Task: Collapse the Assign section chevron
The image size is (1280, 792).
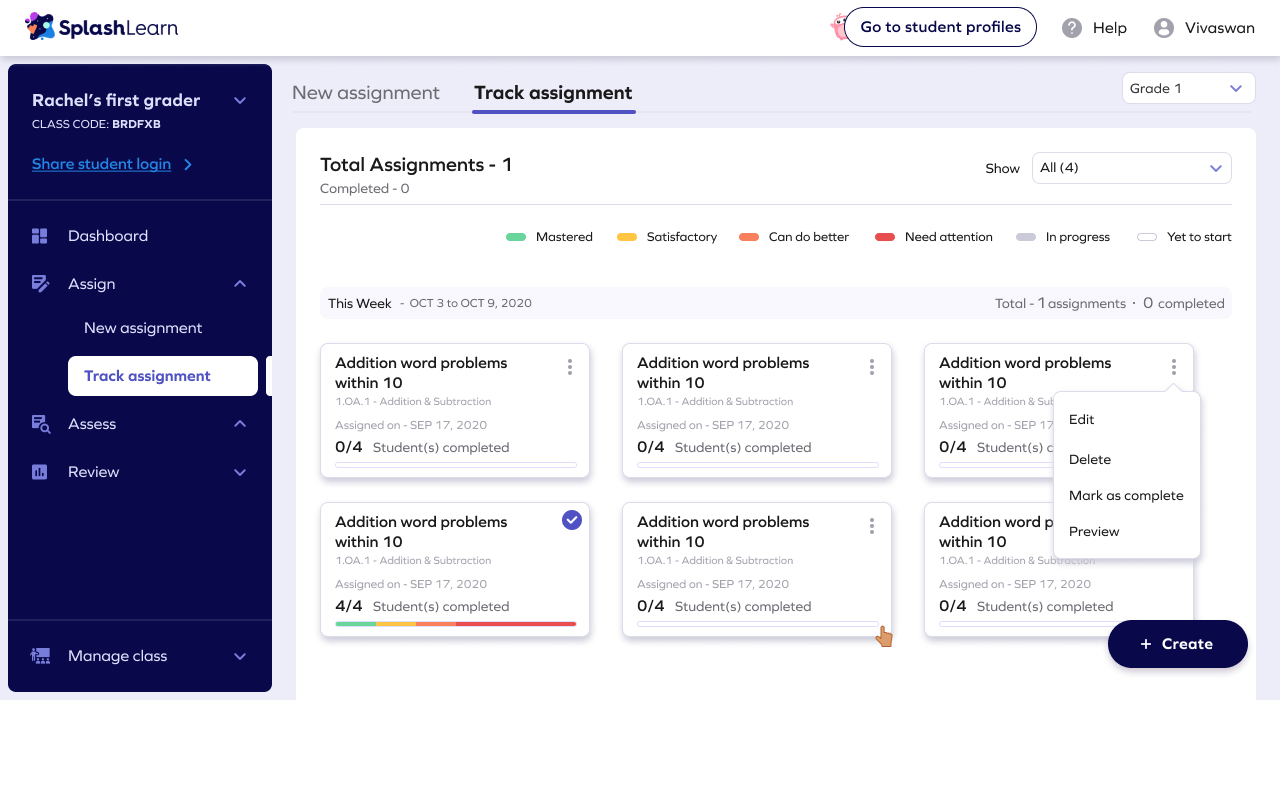Action: tap(240, 284)
